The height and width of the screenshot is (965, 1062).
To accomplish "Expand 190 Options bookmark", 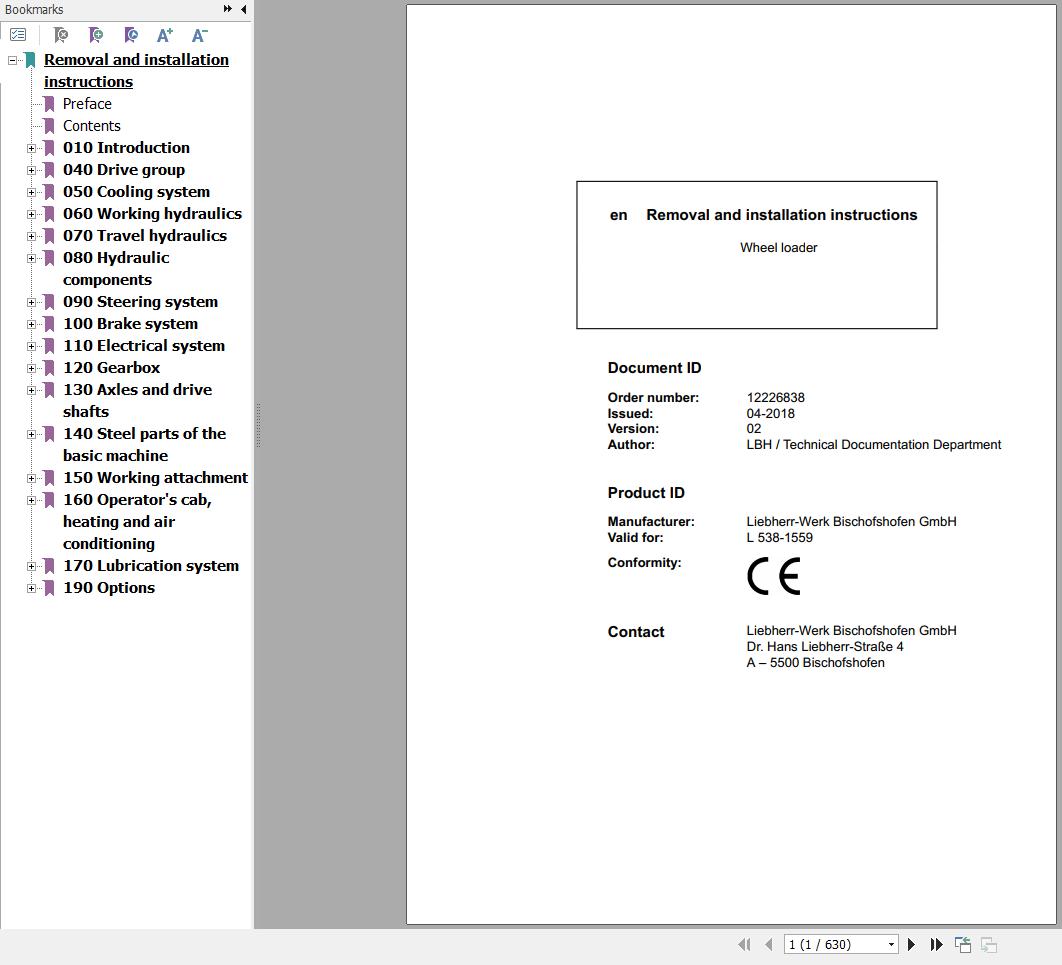I will click(x=31, y=588).
